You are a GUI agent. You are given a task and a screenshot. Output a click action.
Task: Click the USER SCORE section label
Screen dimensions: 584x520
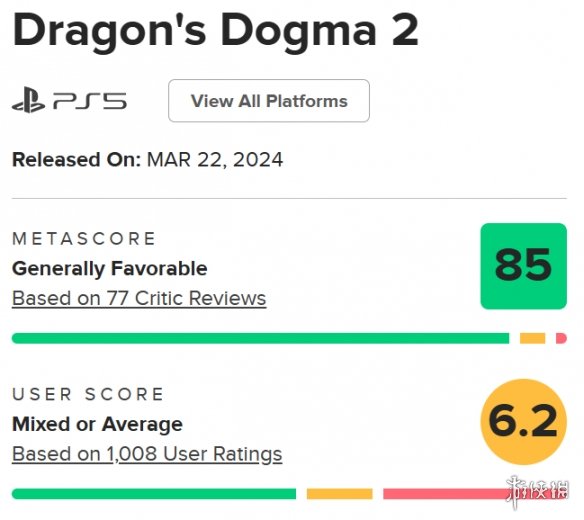click(88, 394)
